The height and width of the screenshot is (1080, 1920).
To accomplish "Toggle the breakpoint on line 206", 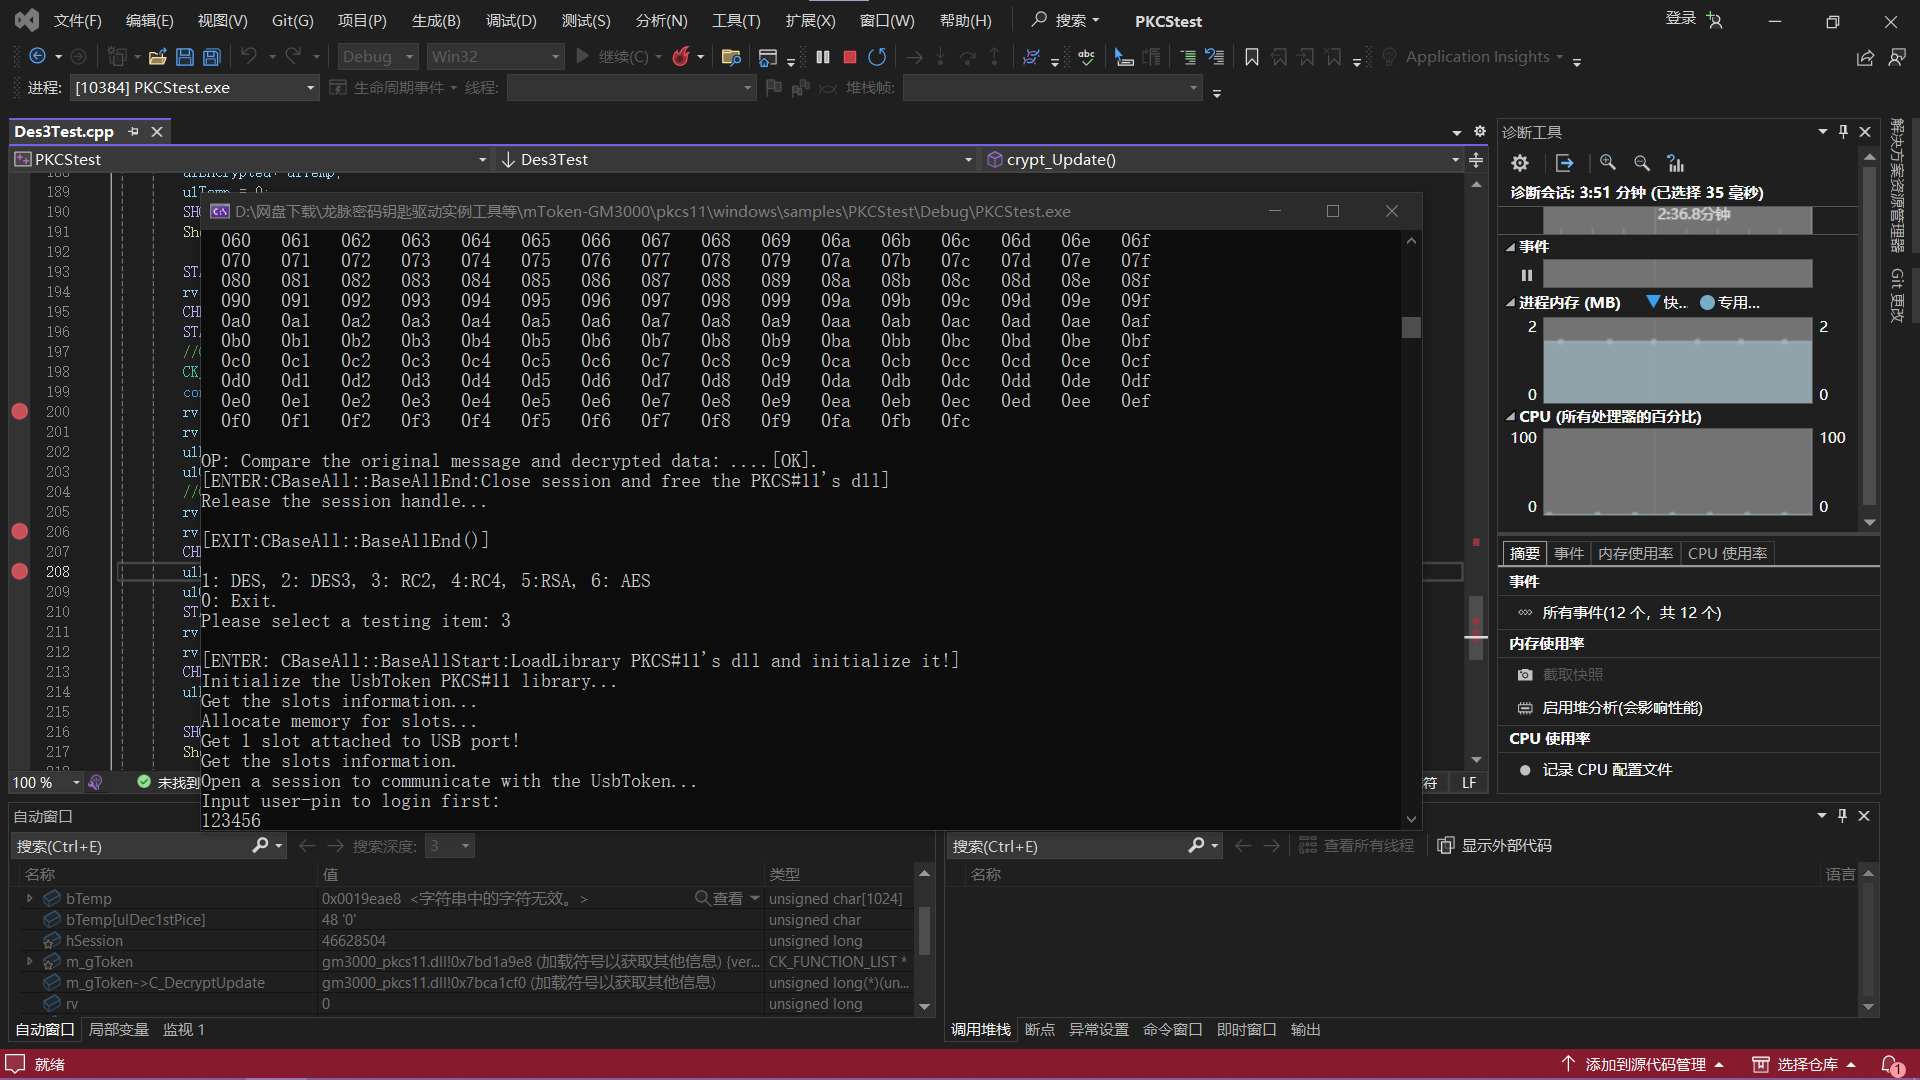I will click(x=19, y=532).
